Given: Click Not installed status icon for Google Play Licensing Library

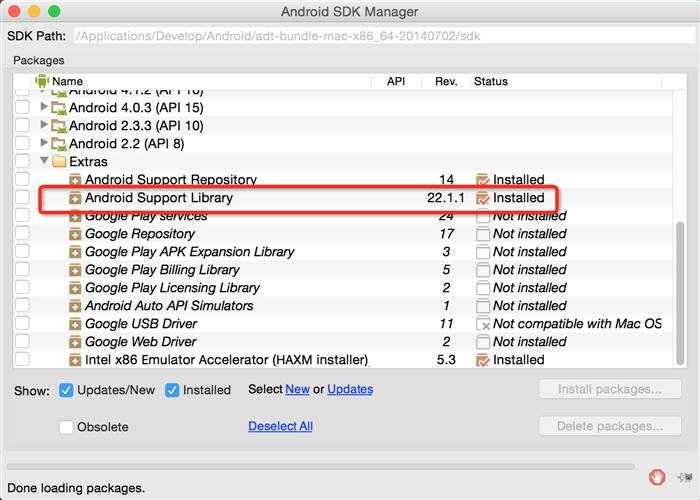Looking at the screenshot, I should coord(483,288).
